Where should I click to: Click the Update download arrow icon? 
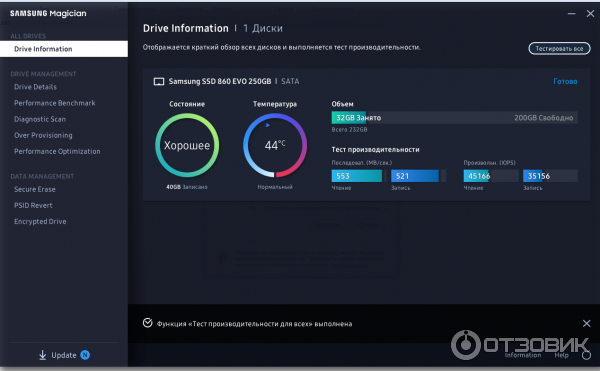(x=42, y=355)
